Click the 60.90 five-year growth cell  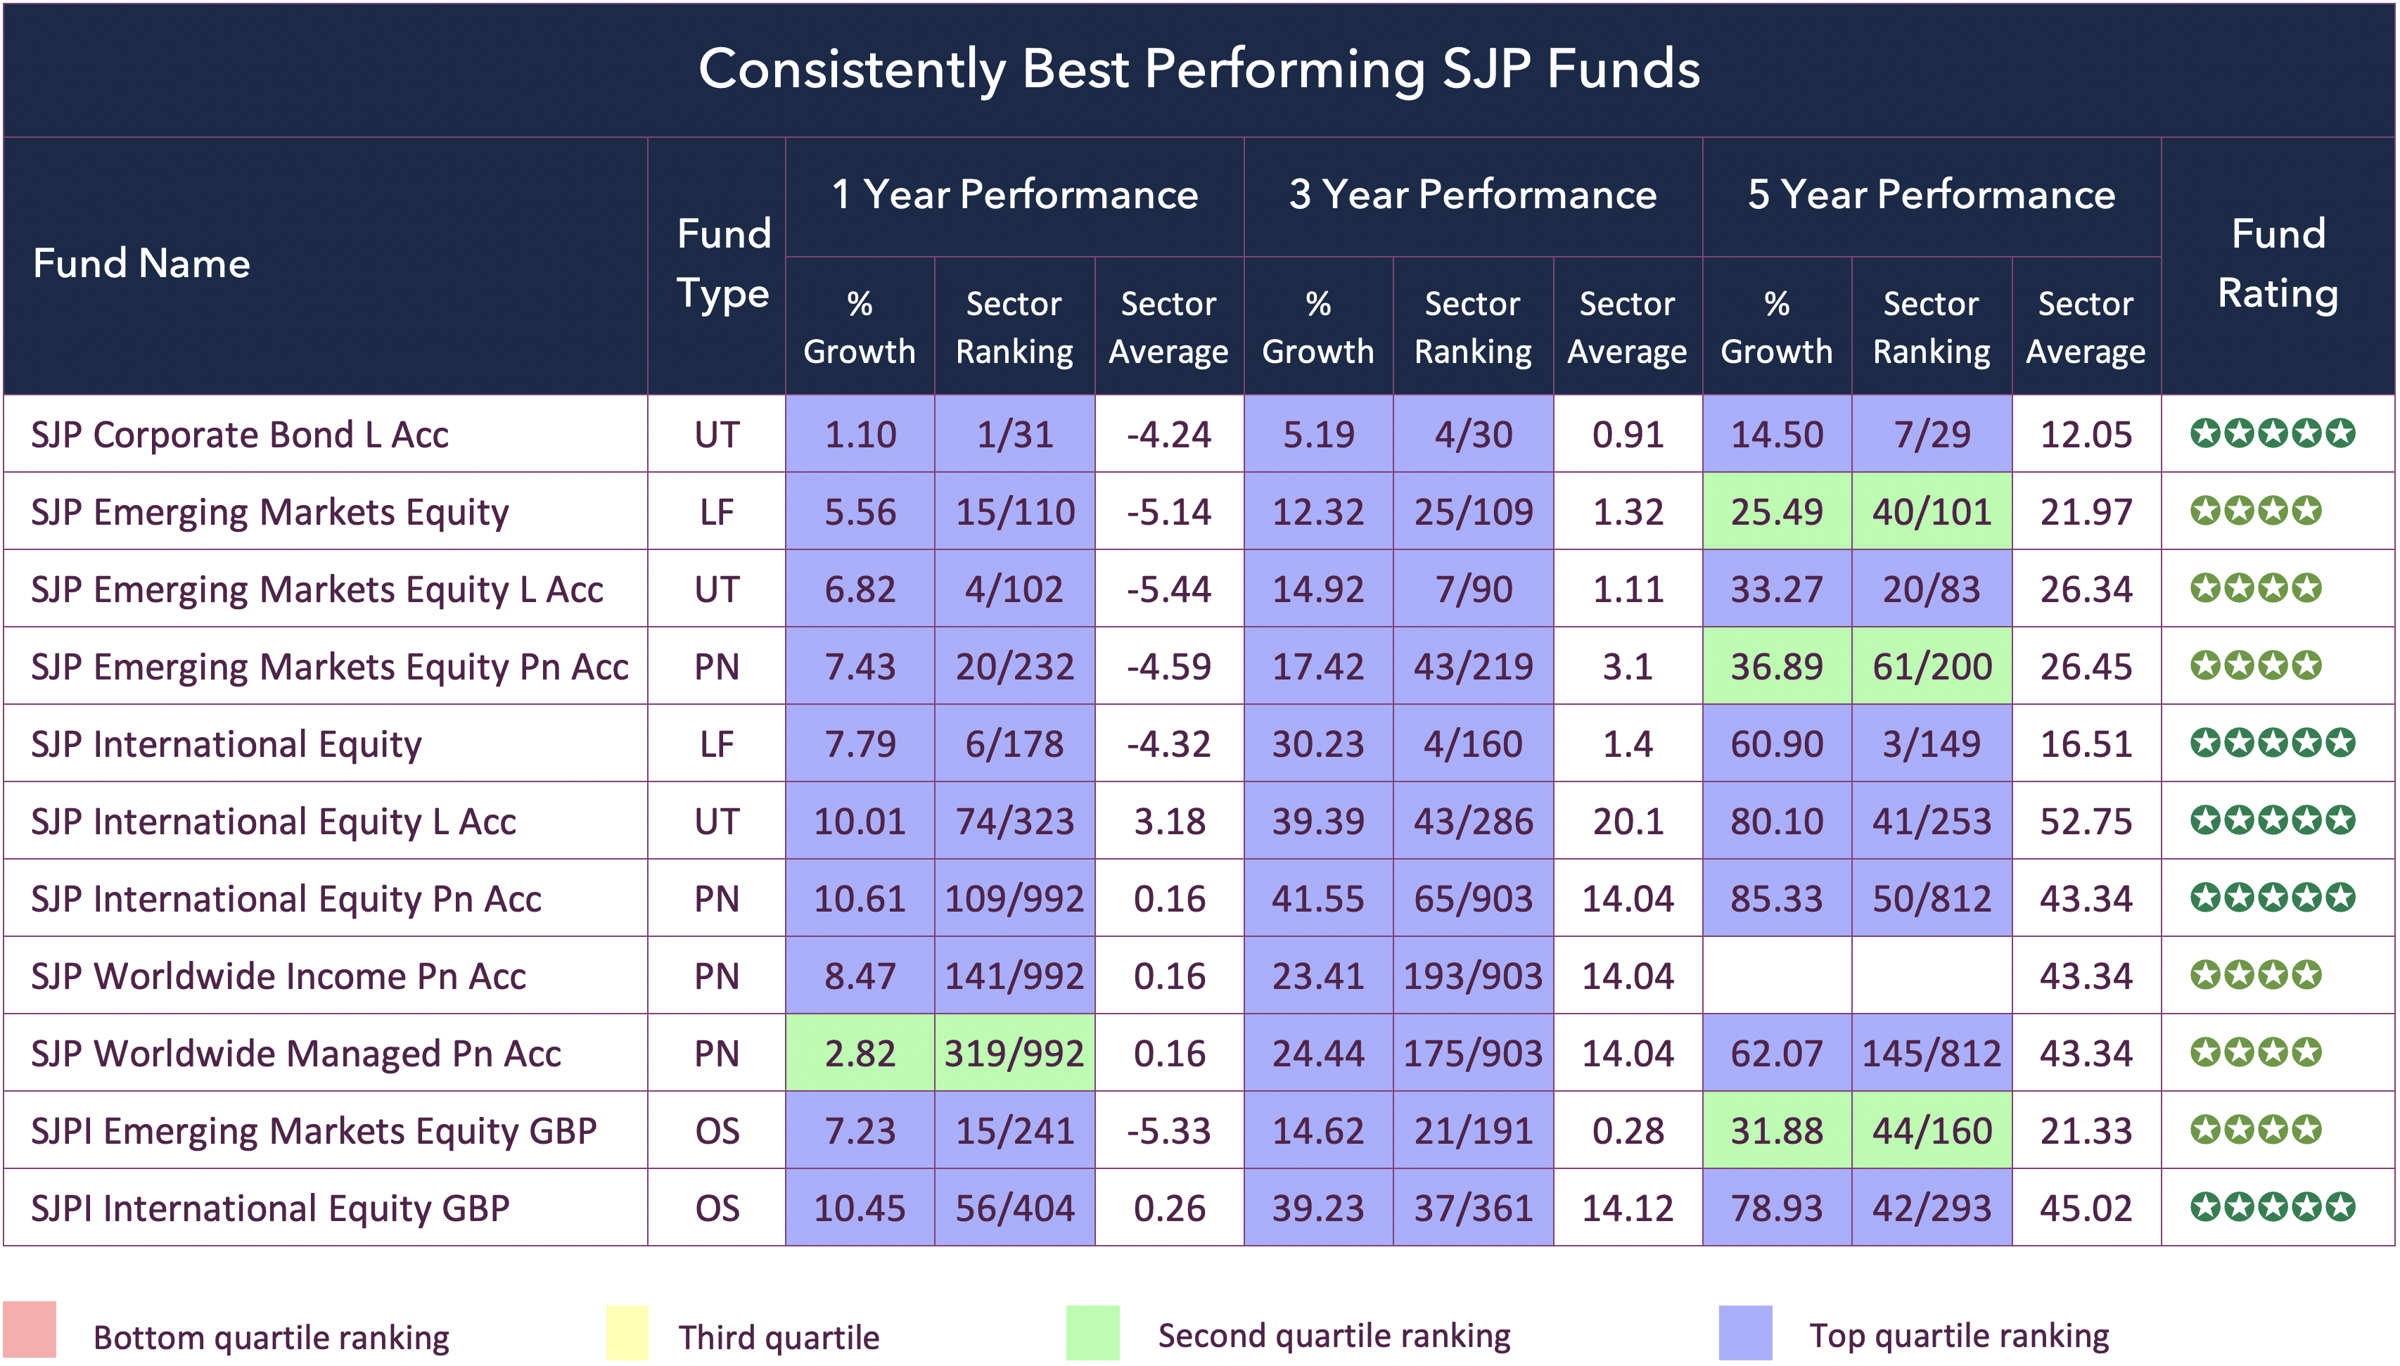[1778, 744]
